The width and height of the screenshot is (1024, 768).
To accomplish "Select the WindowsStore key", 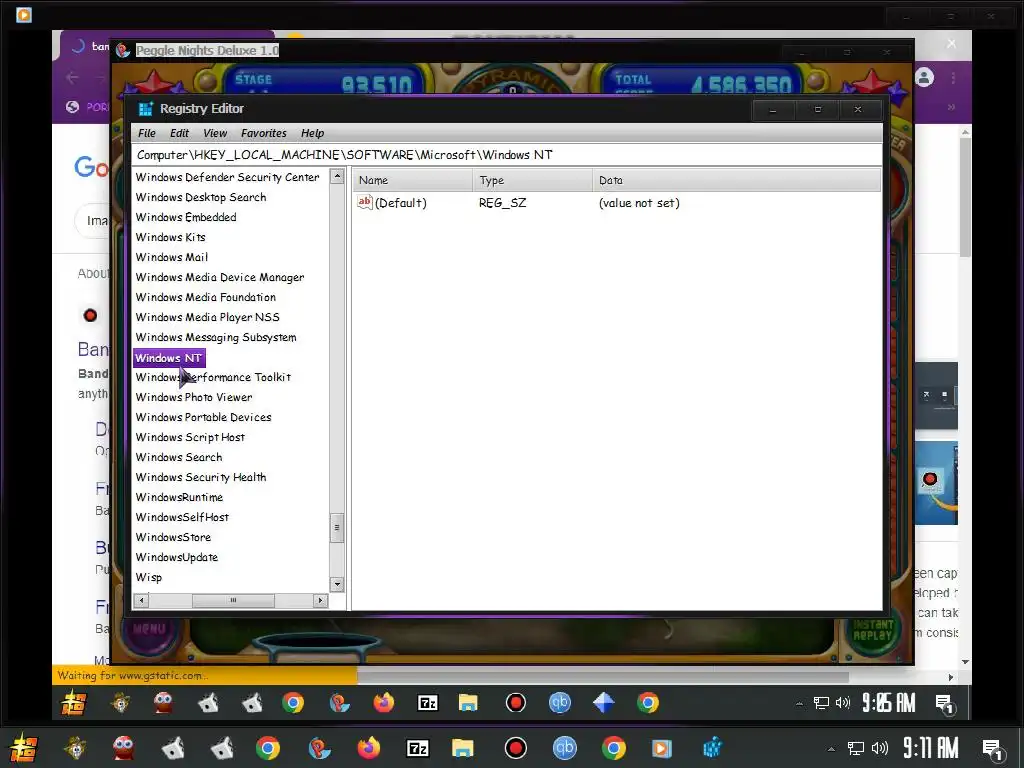I will [x=173, y=537].
